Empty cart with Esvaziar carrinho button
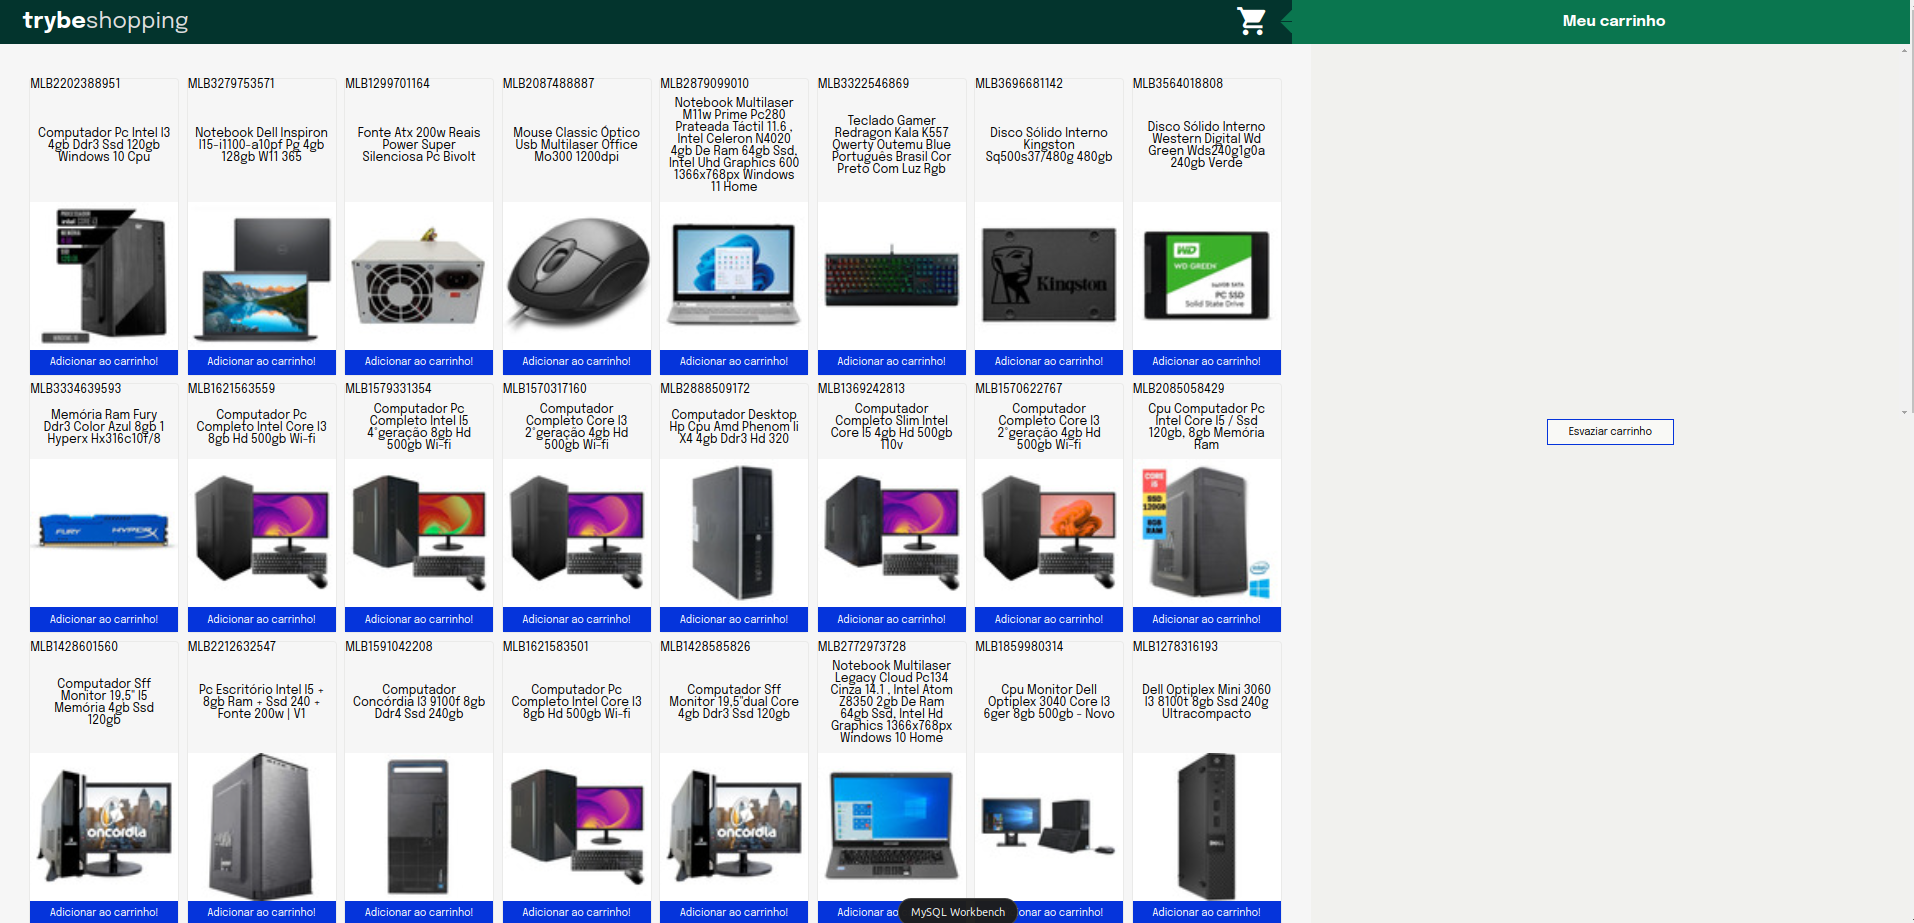 1610,432
